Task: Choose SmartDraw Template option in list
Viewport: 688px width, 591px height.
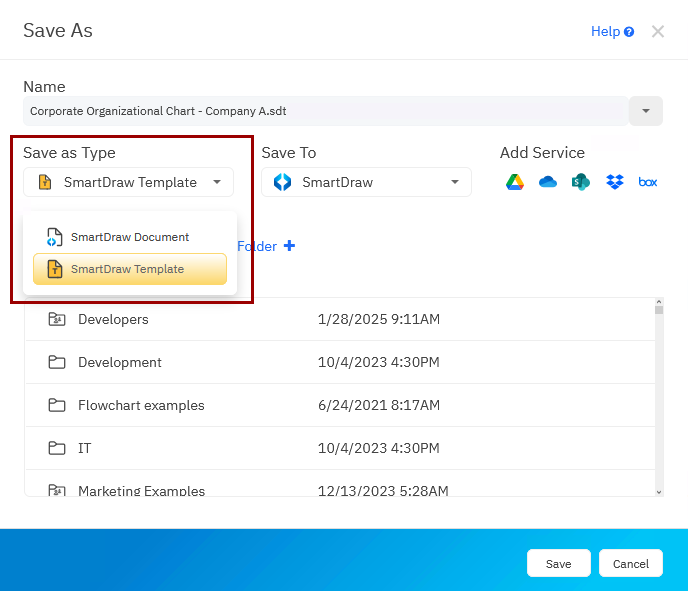Action: (129, 269)
